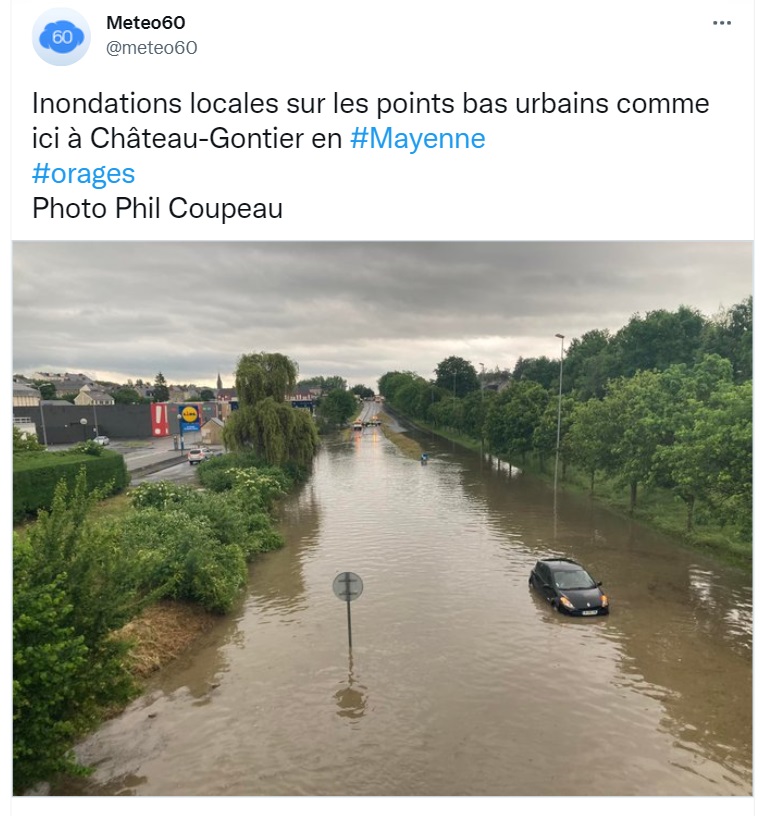Click the yellow Lidl logo sign
The width and height of the screenshot is (760, 816).
[189, 414]
